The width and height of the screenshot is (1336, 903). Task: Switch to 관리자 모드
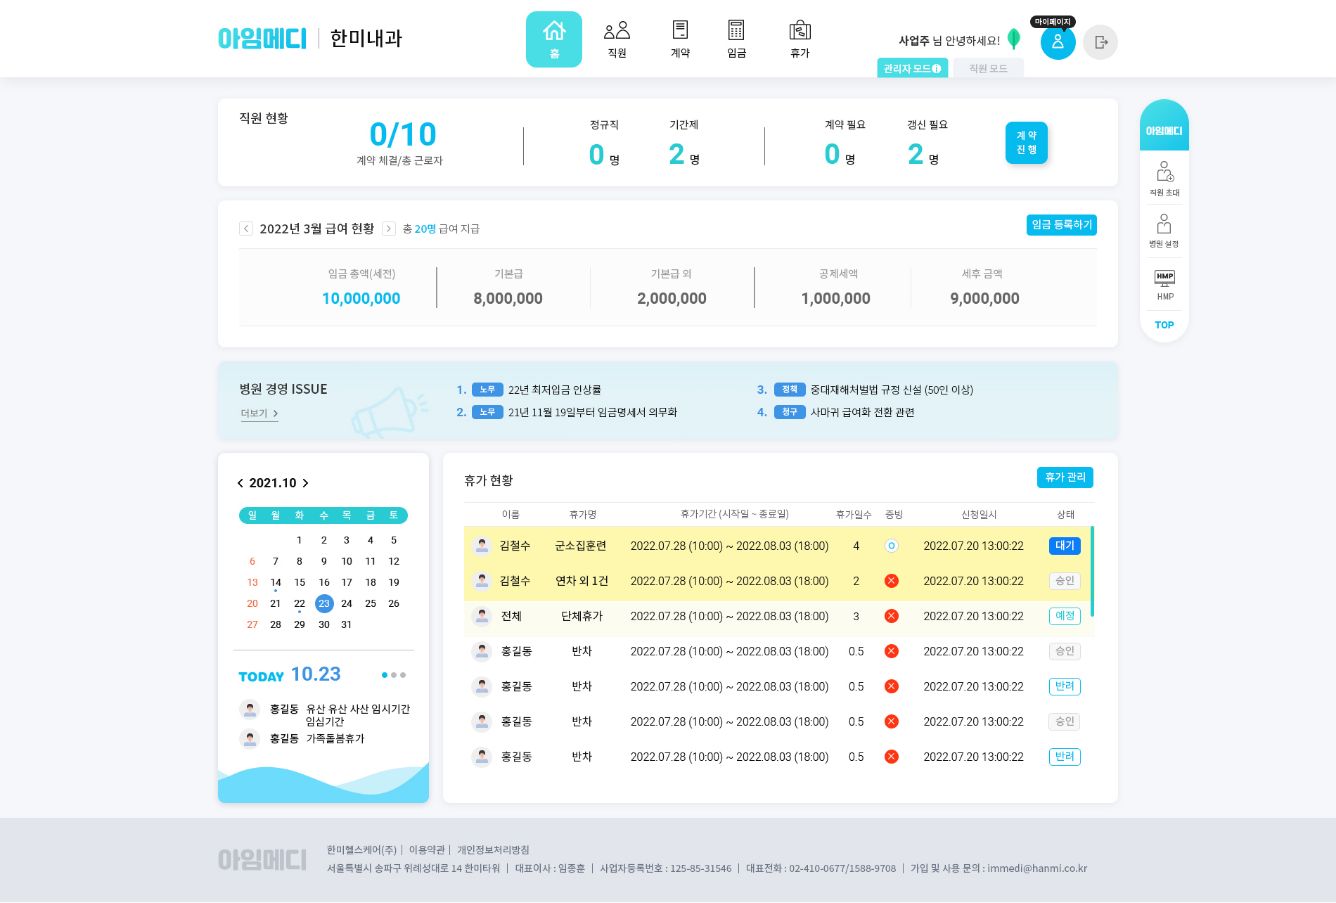[x=911, y=68]
